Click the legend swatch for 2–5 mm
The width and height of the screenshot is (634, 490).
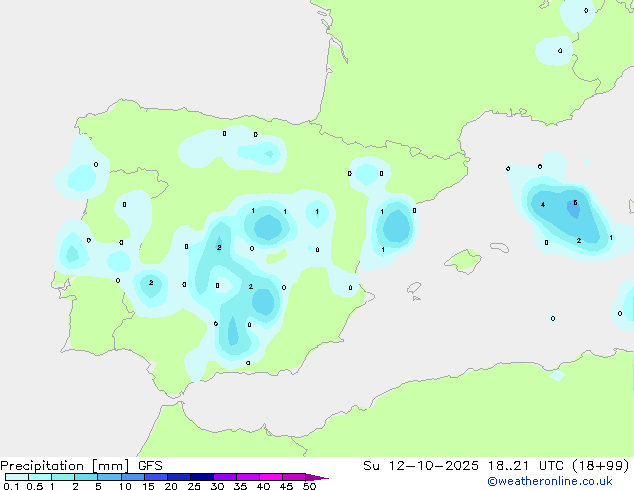tap(86, 477)
